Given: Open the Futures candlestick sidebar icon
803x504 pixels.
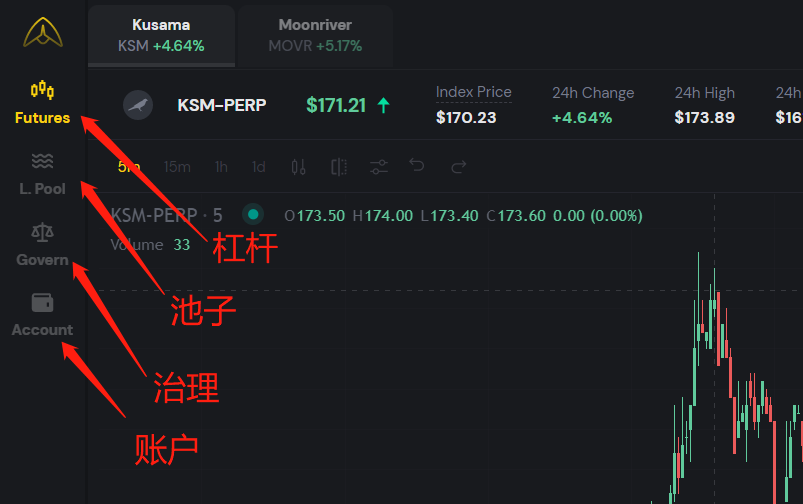Looking at the screenshot, I should pos(43,90).
